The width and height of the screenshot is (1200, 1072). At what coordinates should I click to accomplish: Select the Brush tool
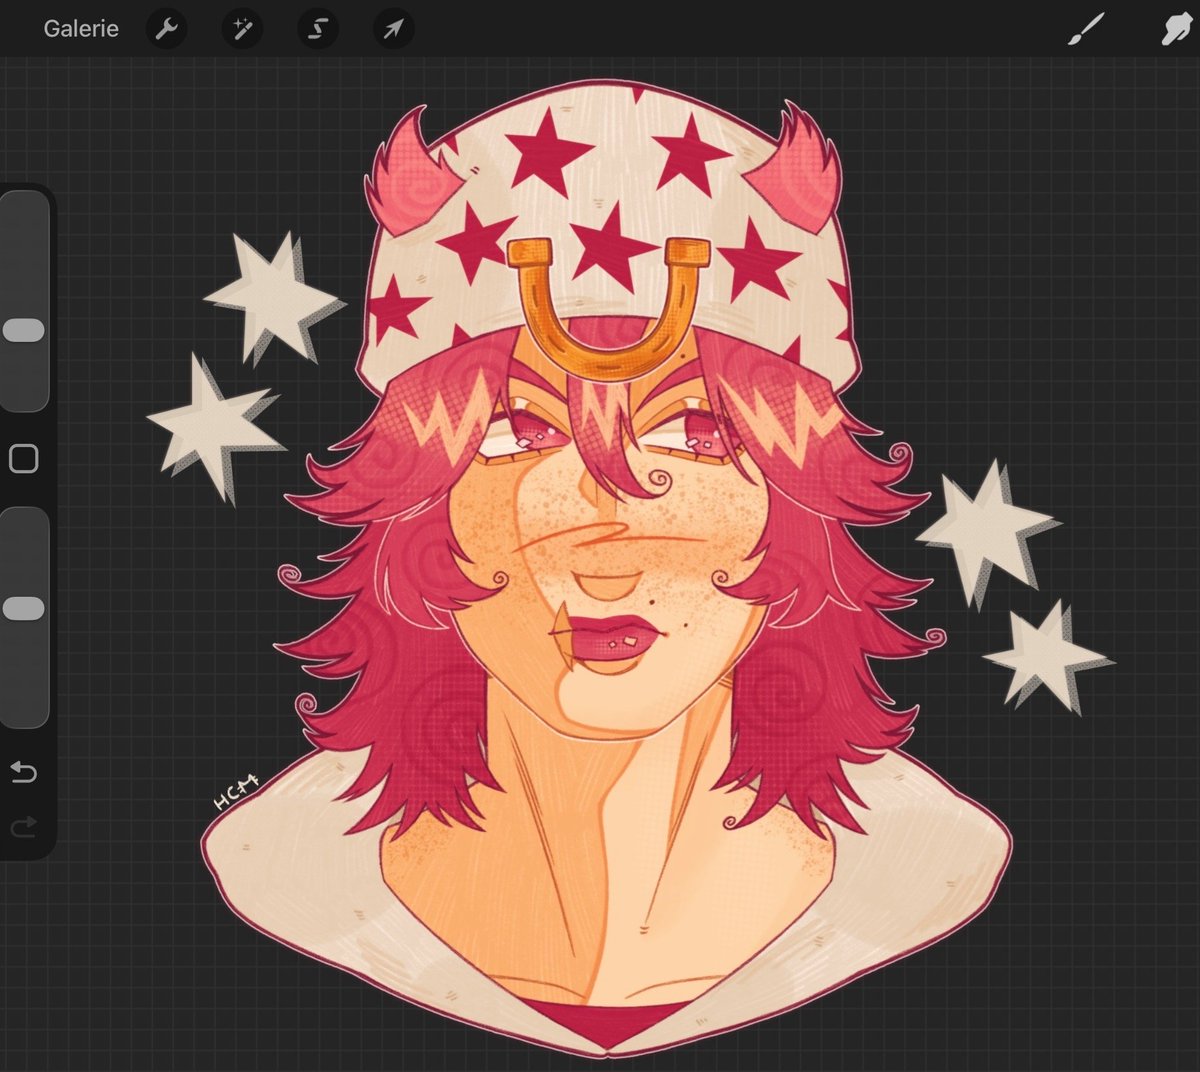click(1086, 29)
